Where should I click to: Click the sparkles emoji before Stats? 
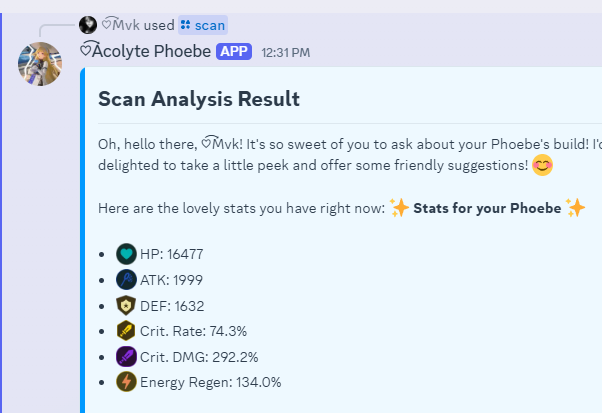point(398,208)
